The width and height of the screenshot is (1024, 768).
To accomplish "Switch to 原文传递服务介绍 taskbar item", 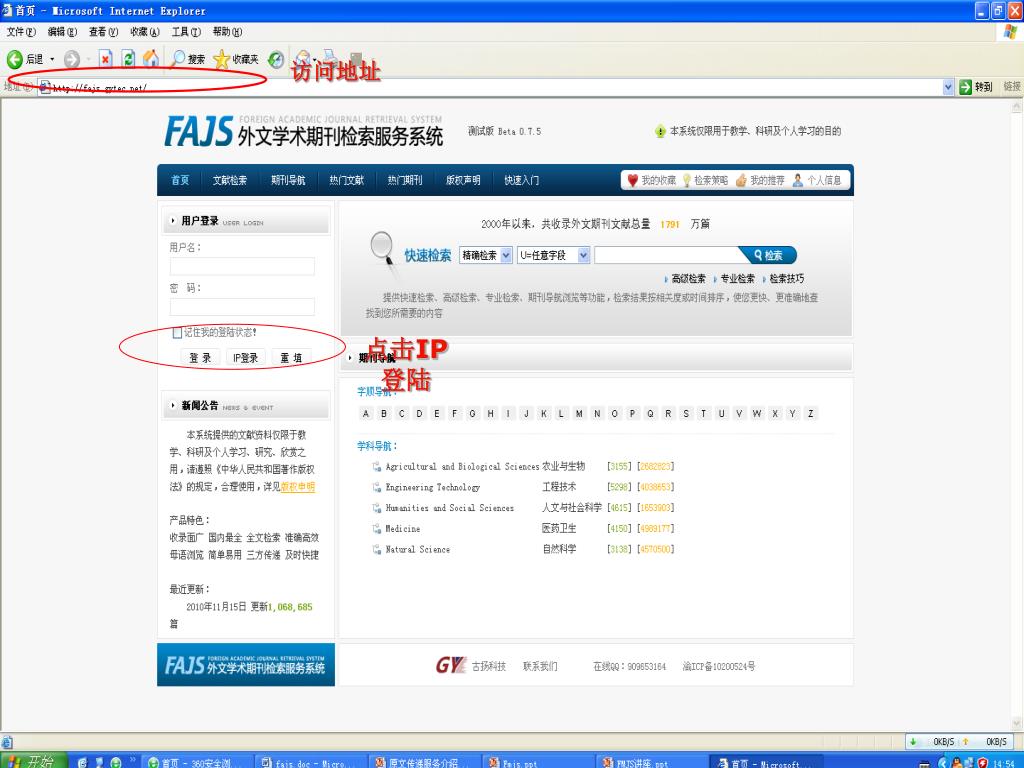I will click(424, 762).
